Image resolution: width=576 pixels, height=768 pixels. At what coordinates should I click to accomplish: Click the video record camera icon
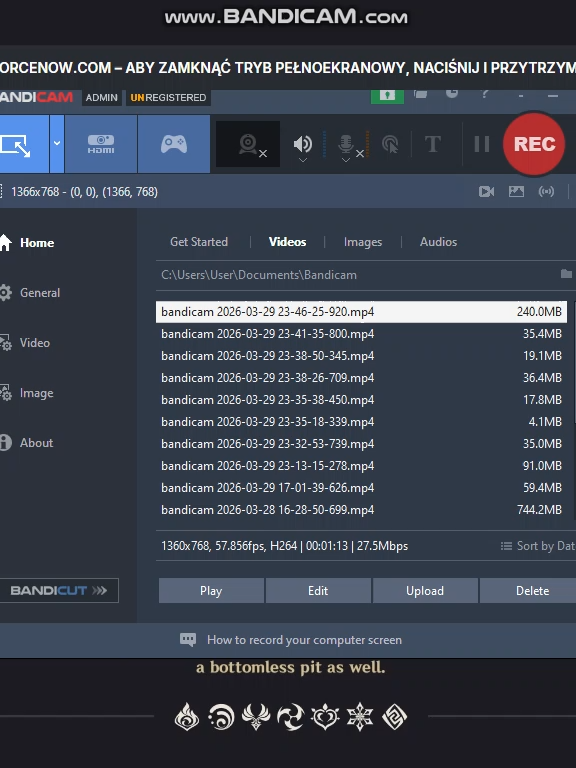pyautogui.click(x=486, y=192)
